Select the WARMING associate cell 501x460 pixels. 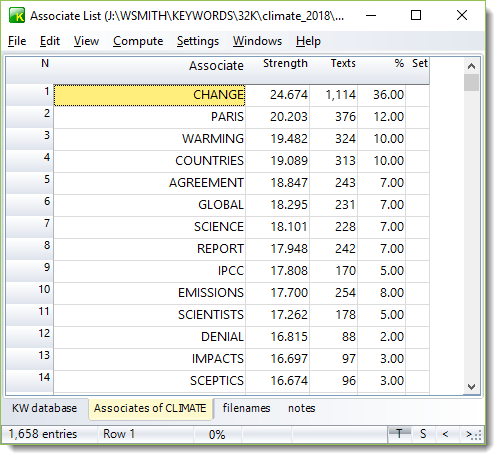(x=149, y=139)
